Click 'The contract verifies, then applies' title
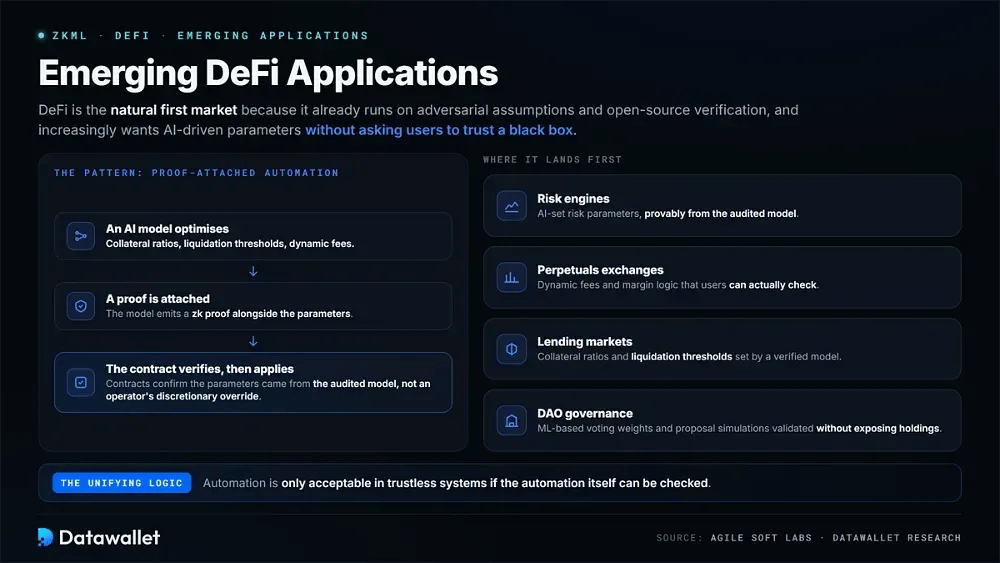 (200, 369)
